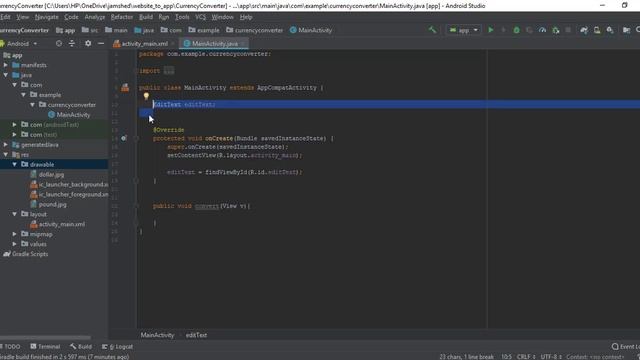This screenshot has height=360, width=640.
Task: Select the ic_launcher_background file
Action: [x=69, y=184]
